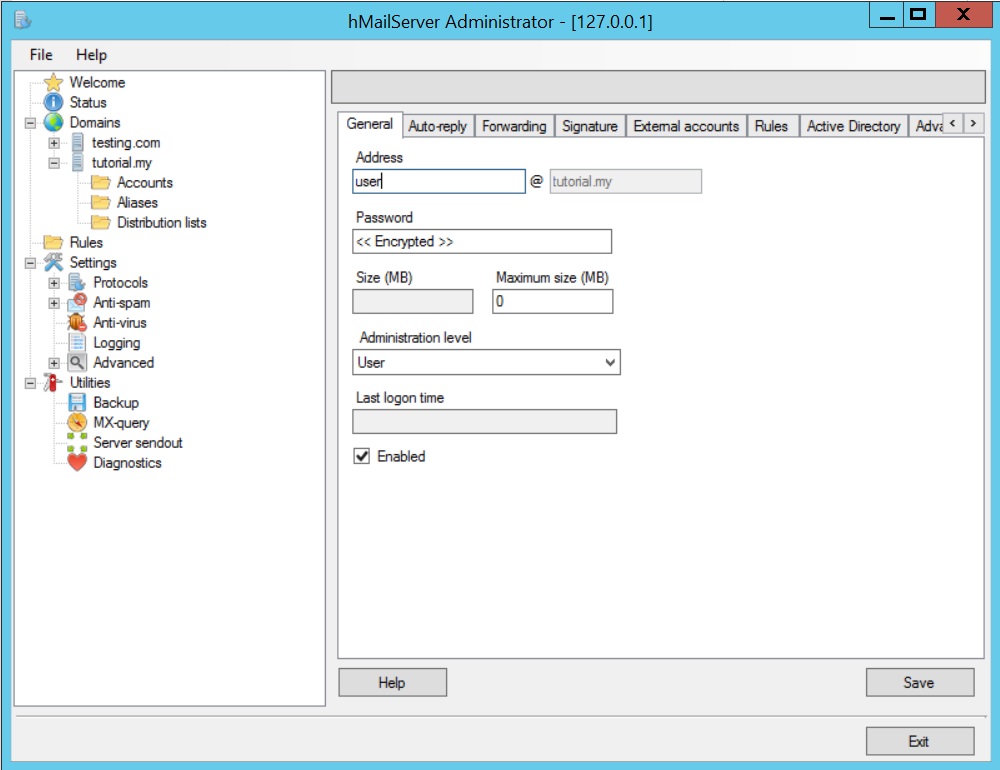The width and height of the screenshot is (1000, 770).
Task: Select the Protocols icon
Action: 77,282
